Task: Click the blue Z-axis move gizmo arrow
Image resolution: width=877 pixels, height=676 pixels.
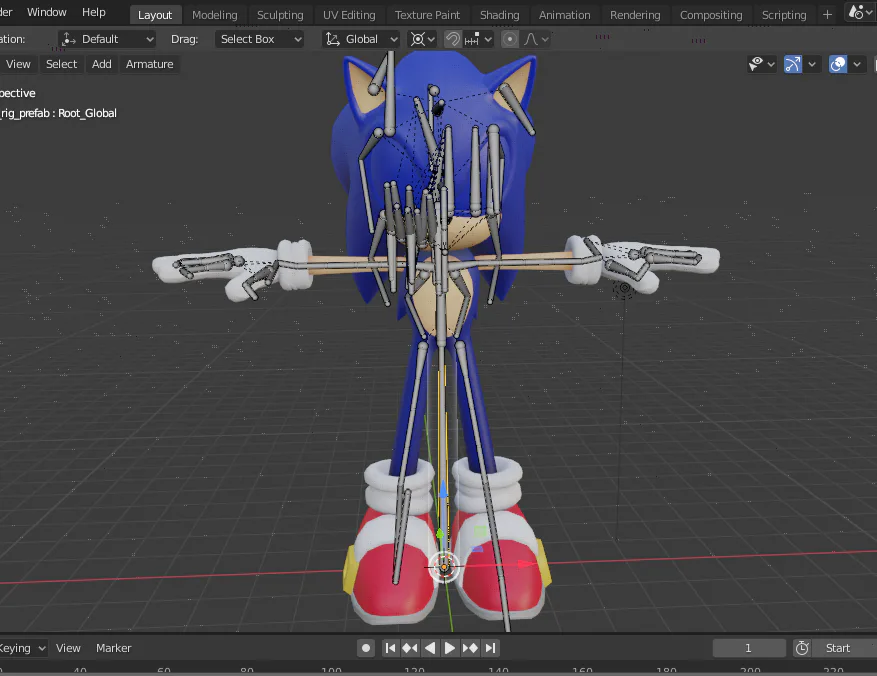Action: pos(443,491)
